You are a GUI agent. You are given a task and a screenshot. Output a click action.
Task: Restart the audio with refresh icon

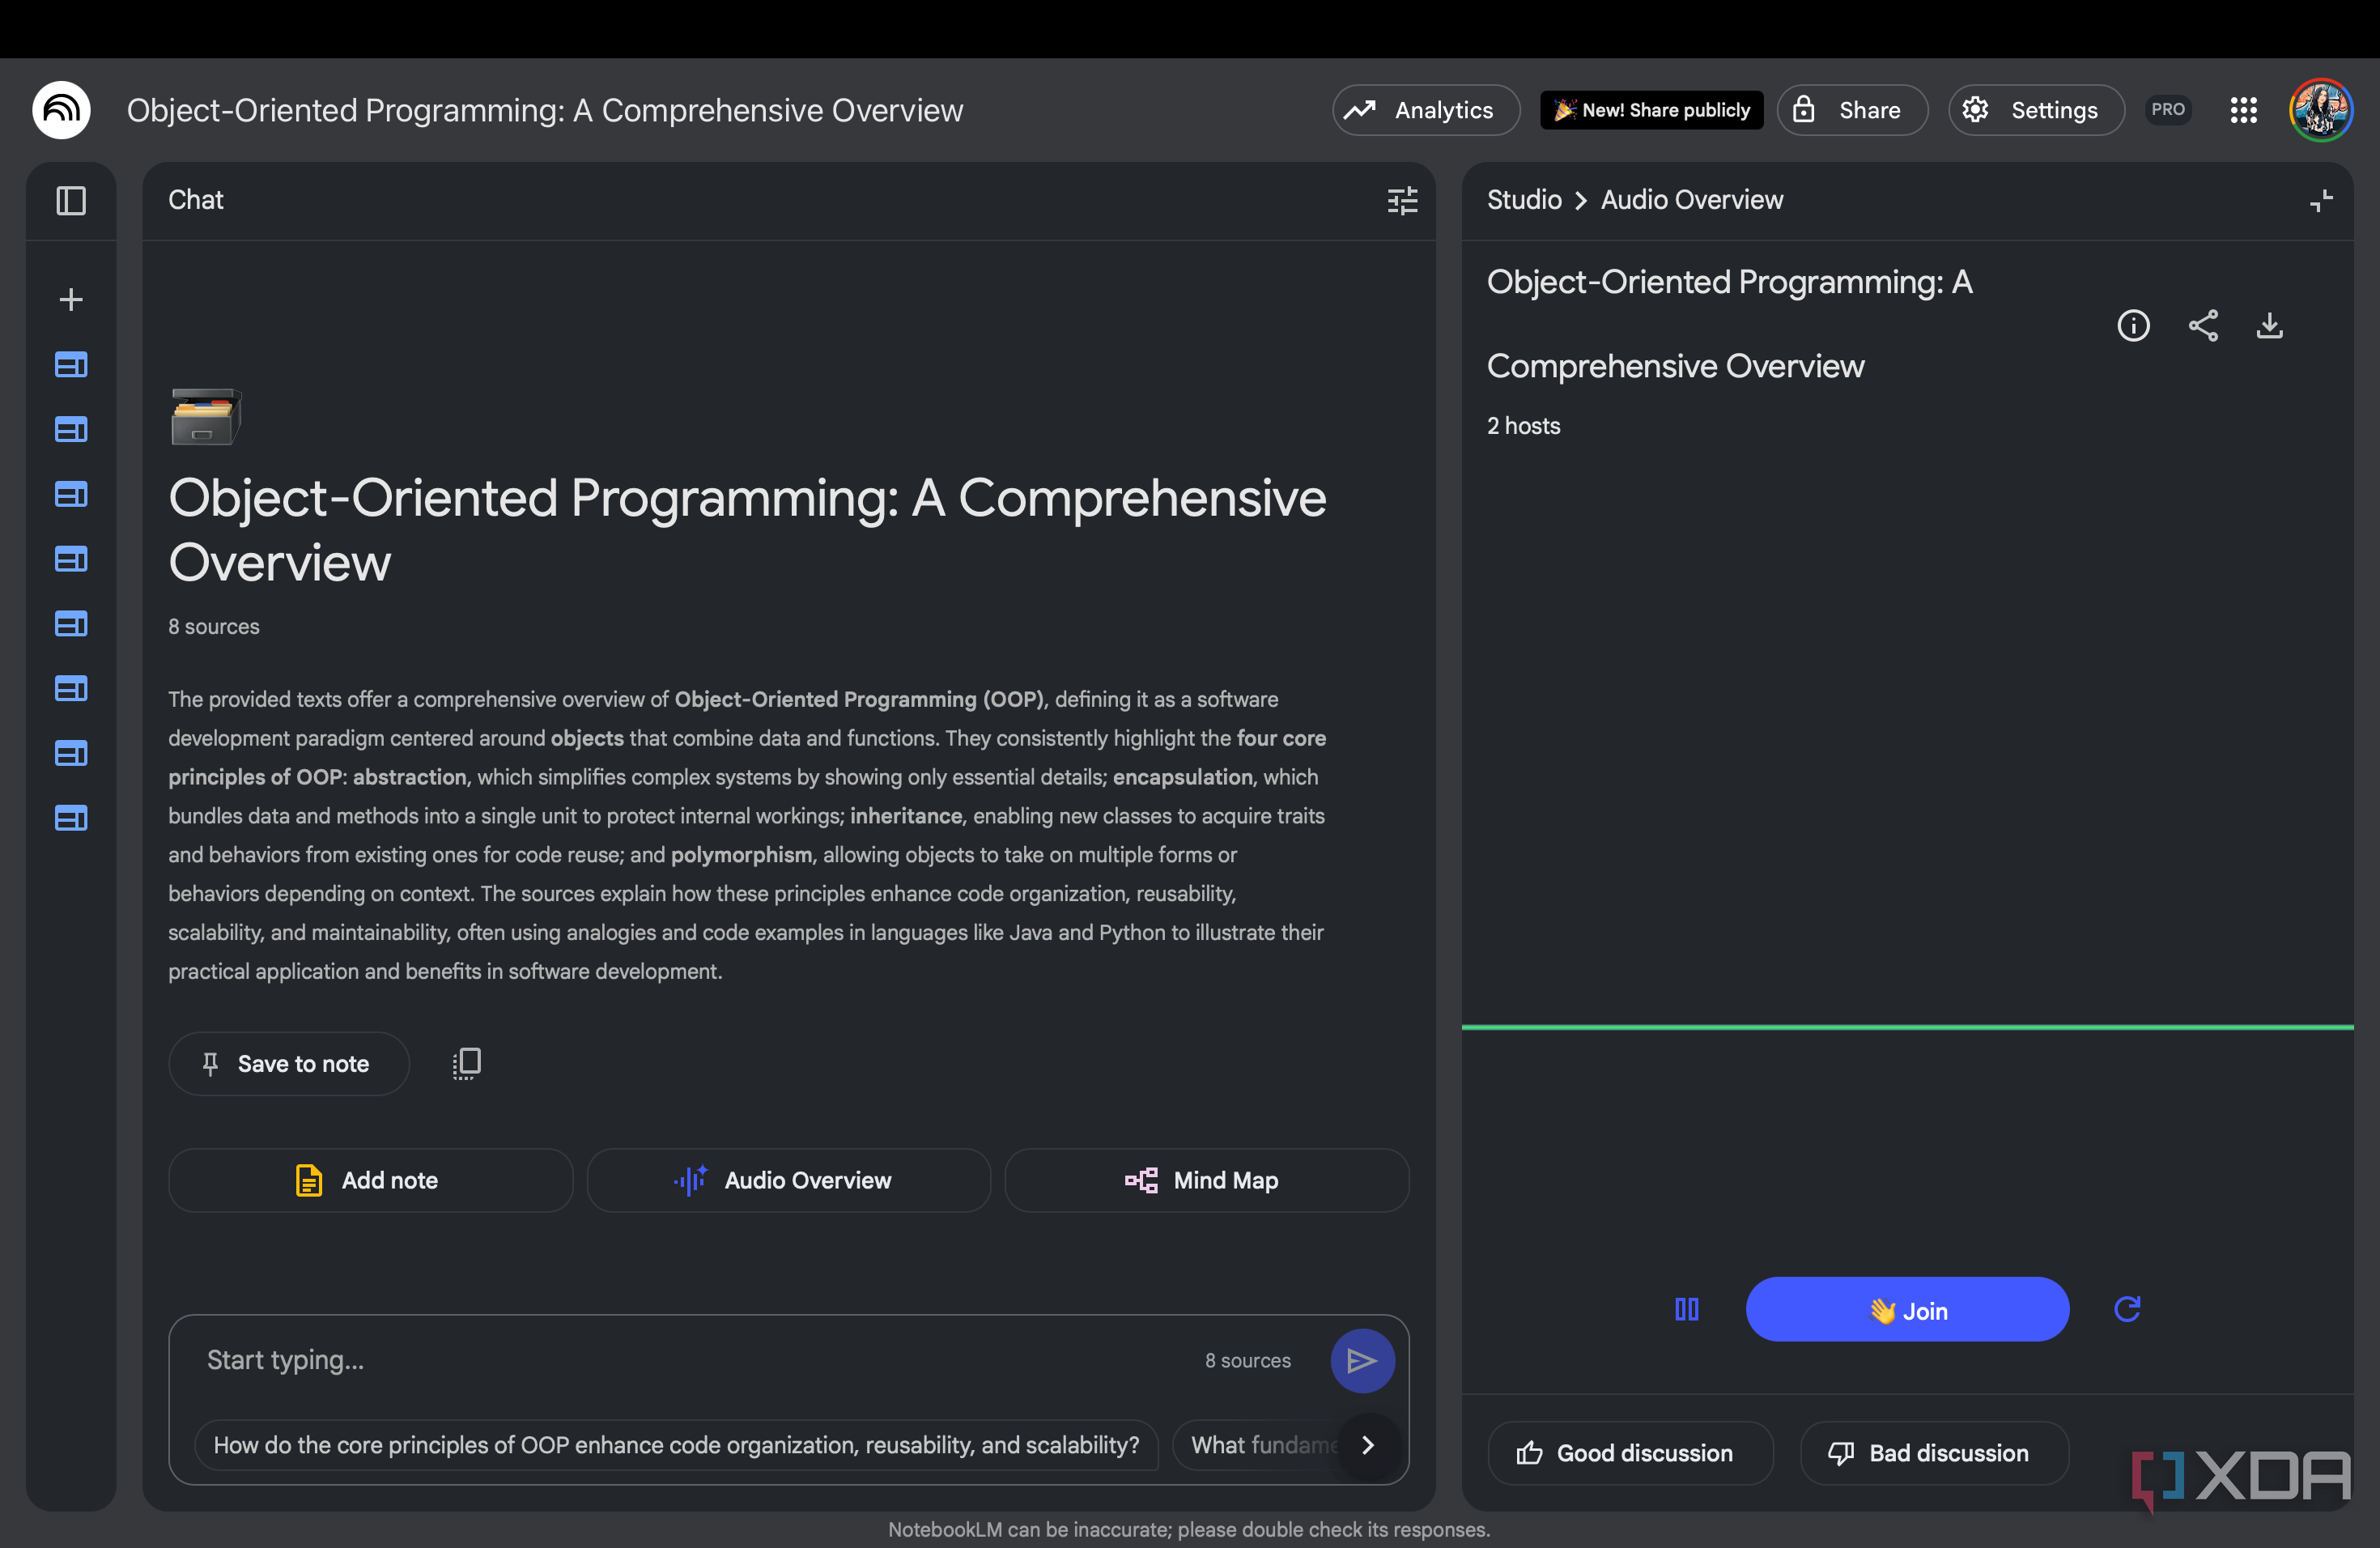pyautogui.click(x=2127, y=1310)
